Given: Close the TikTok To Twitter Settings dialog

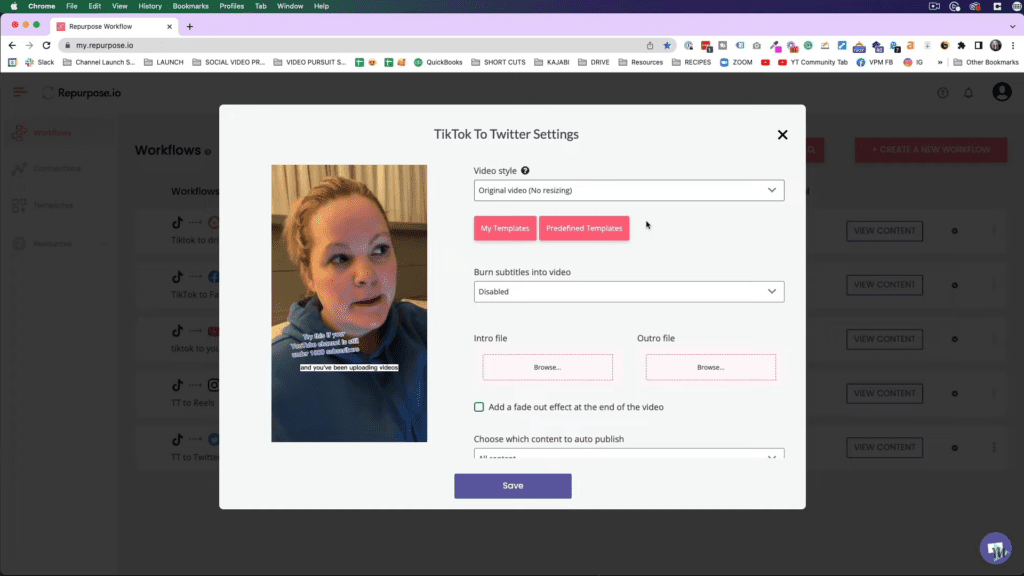Looking at the screenshot, I should click(782, 135).
